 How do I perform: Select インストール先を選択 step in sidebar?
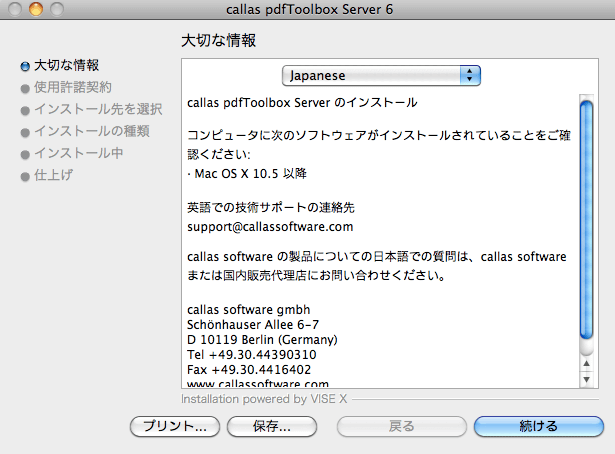tap(98, 109)
